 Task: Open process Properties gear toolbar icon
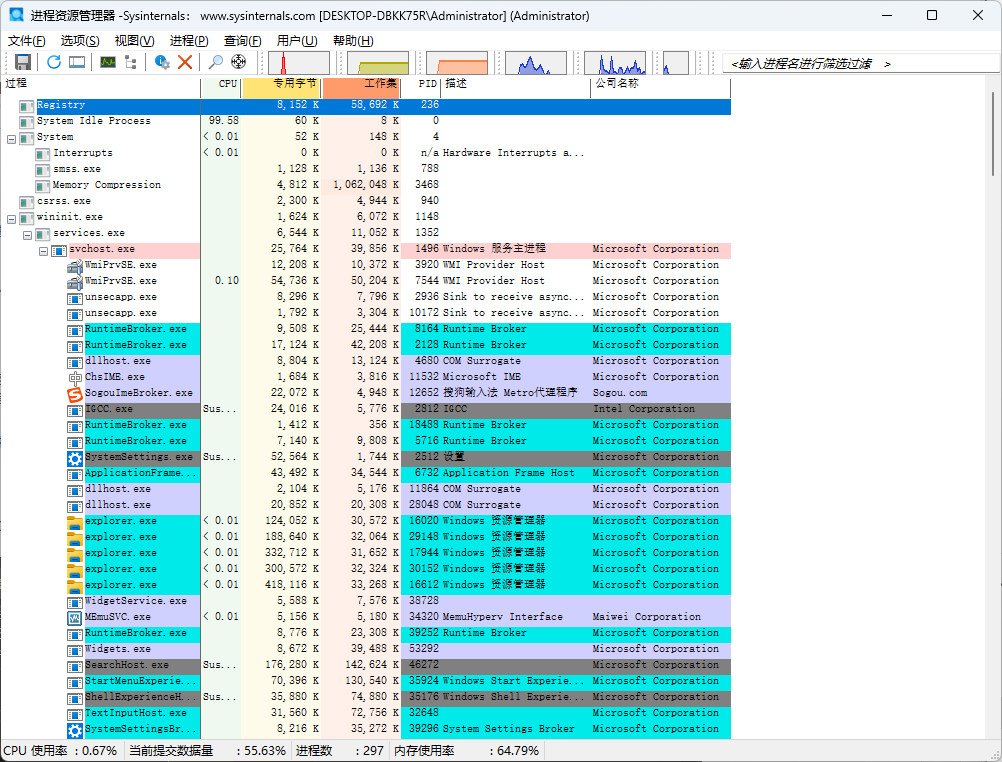point(162,62)
